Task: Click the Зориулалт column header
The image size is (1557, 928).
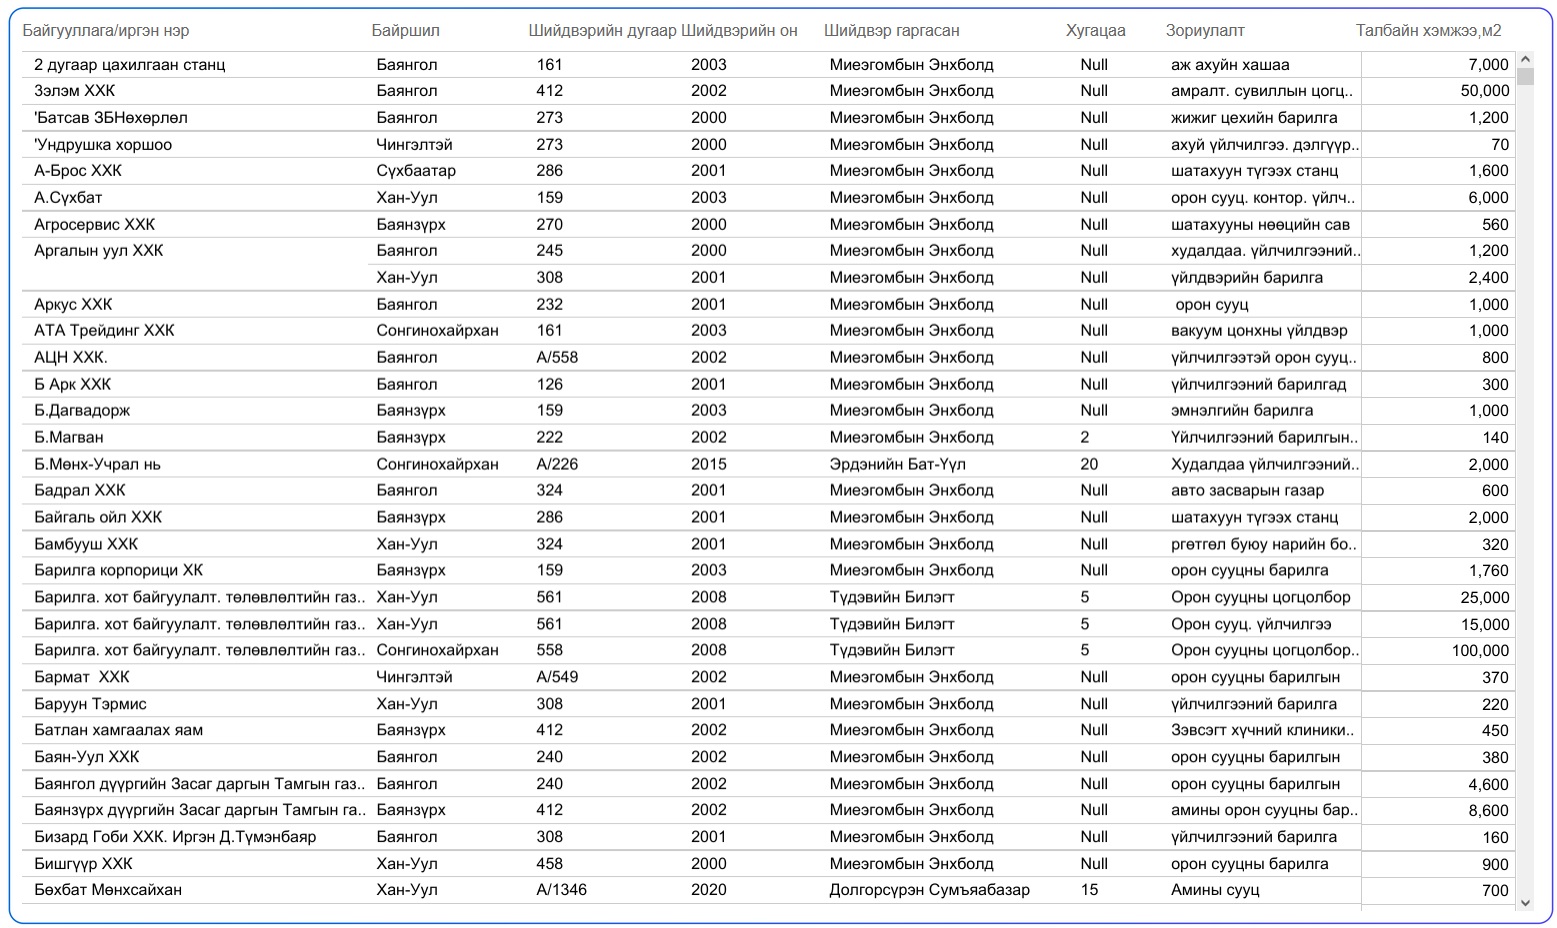Action: [x=1205, y=31]
